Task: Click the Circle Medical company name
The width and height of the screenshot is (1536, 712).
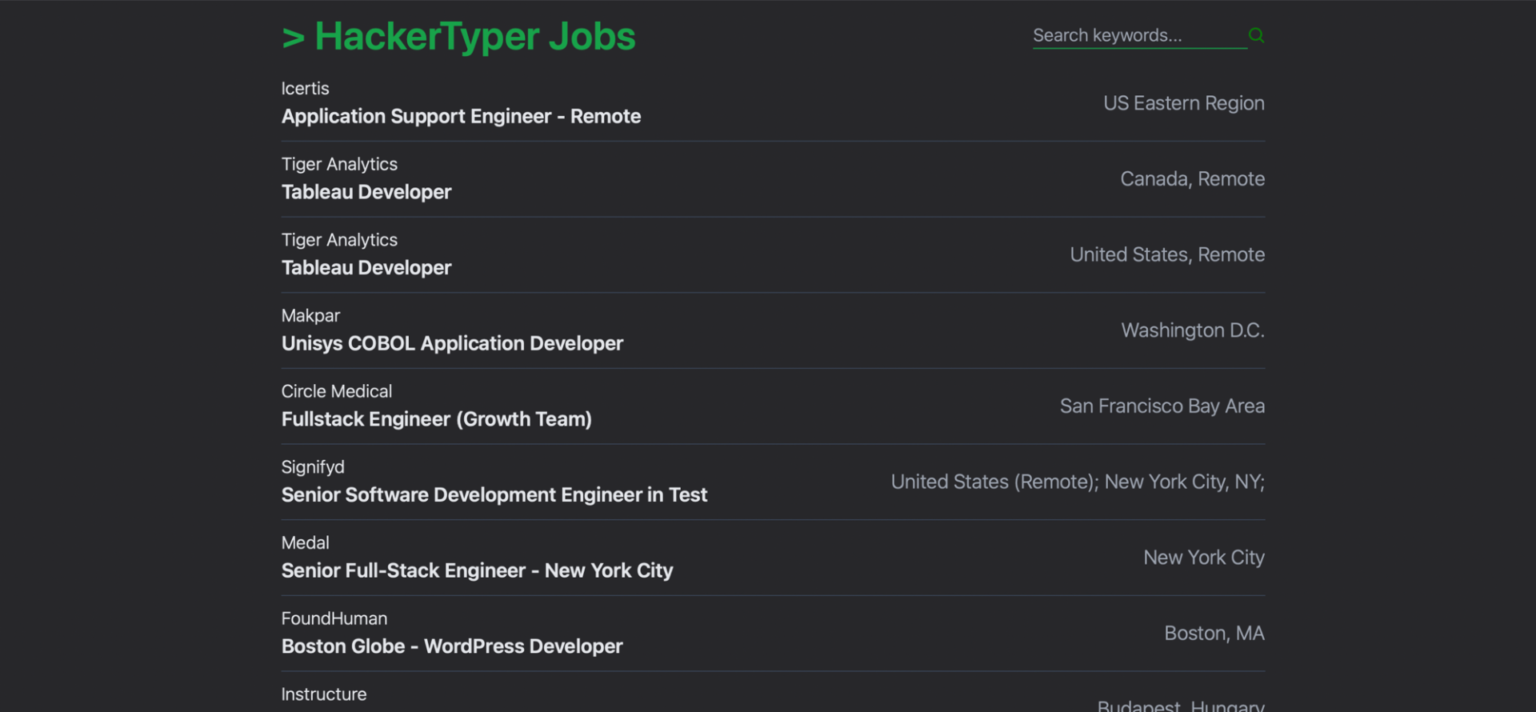Action: (x=336, y=392)
